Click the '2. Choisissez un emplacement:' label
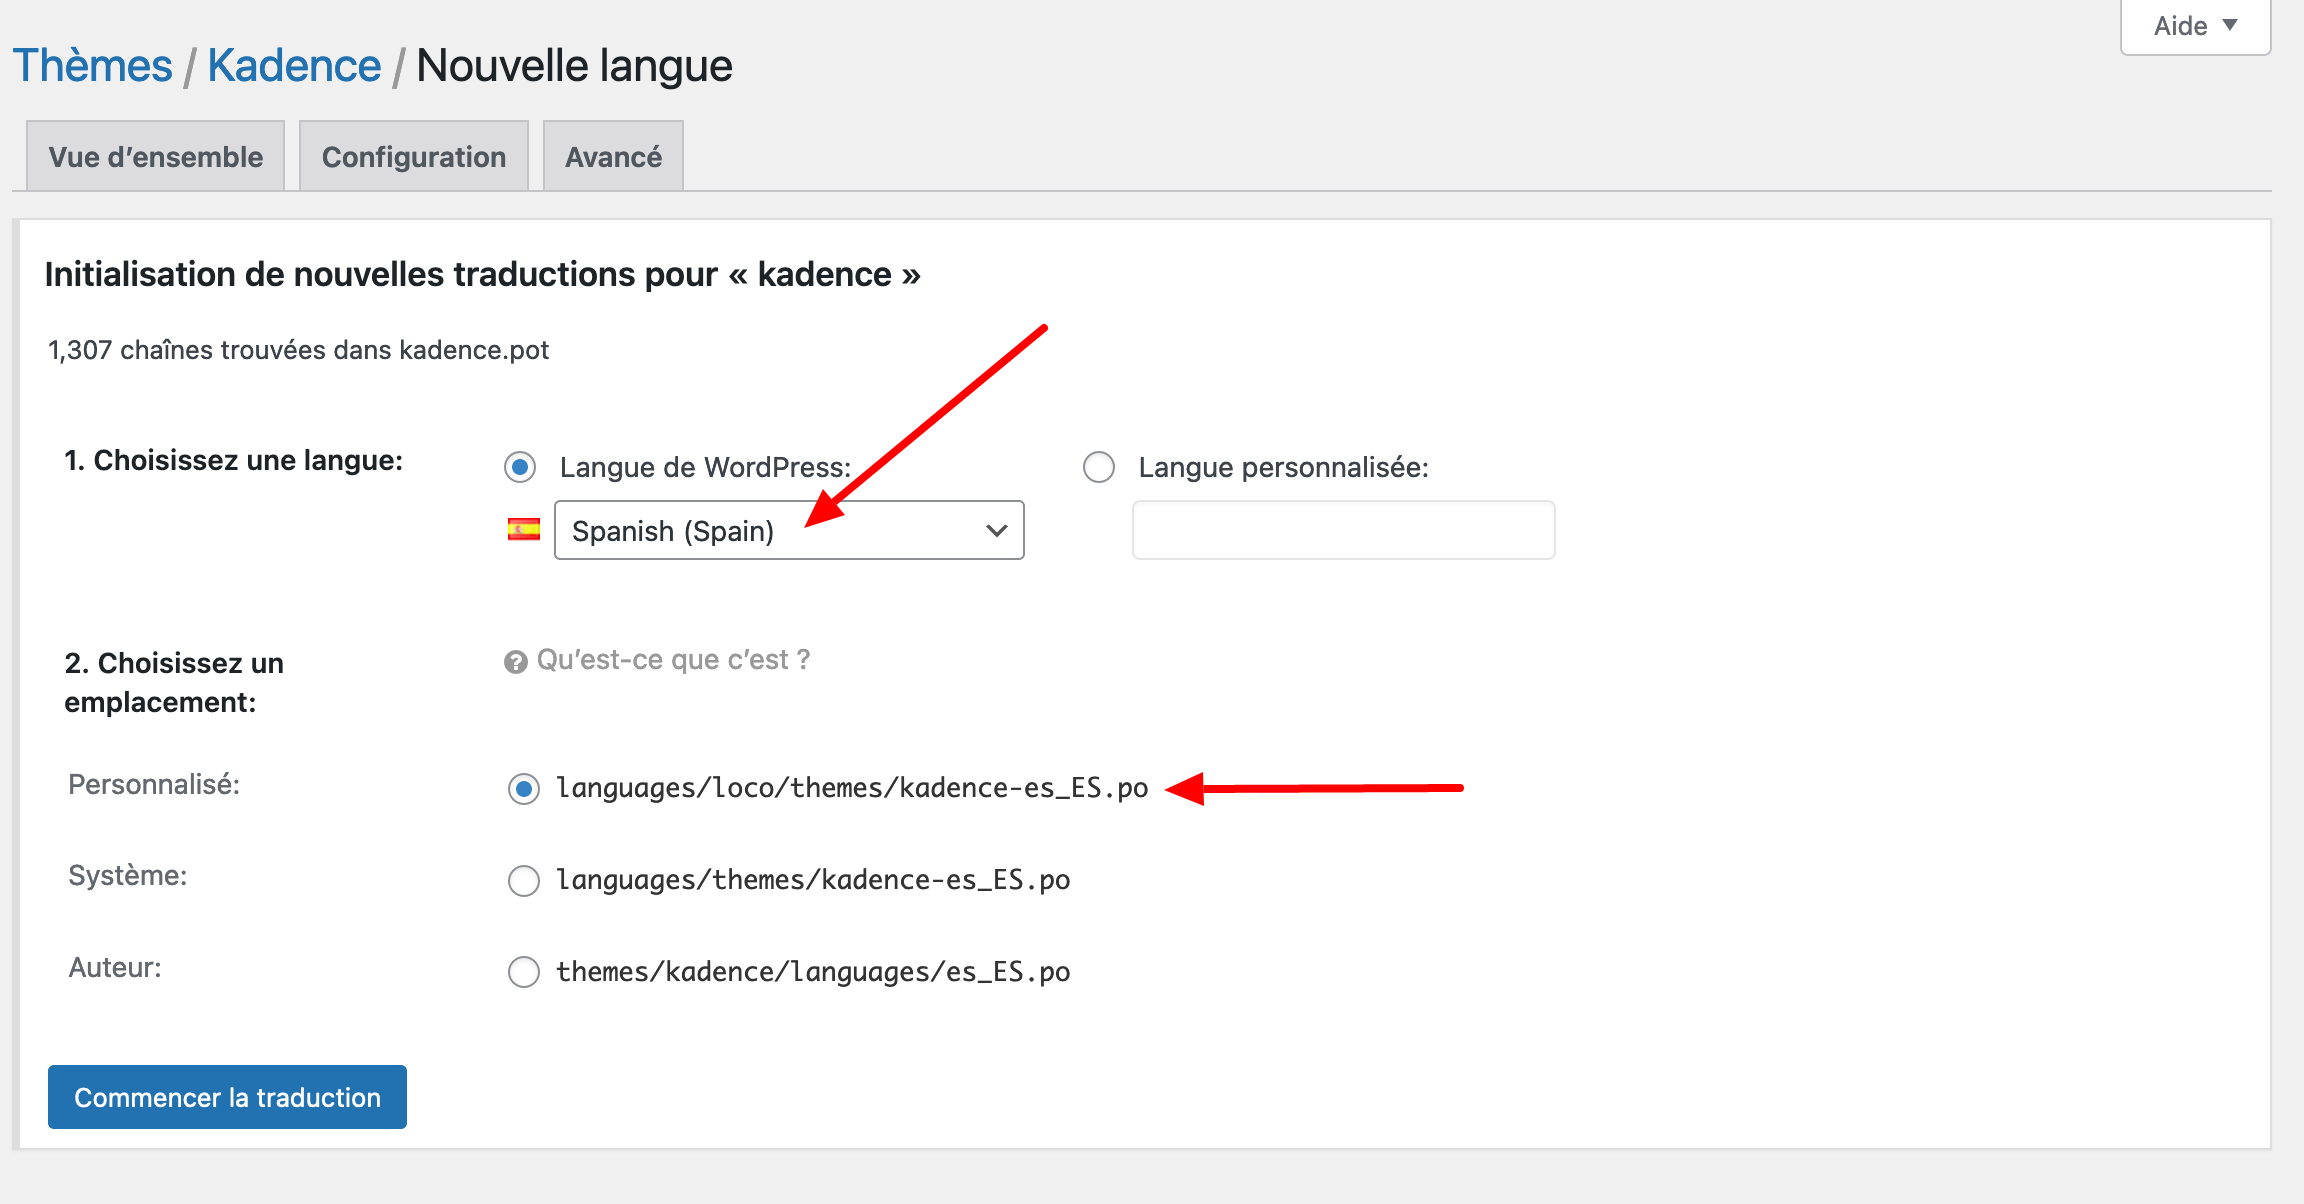Screen dimensions: 2304x1204 point(174,682)
